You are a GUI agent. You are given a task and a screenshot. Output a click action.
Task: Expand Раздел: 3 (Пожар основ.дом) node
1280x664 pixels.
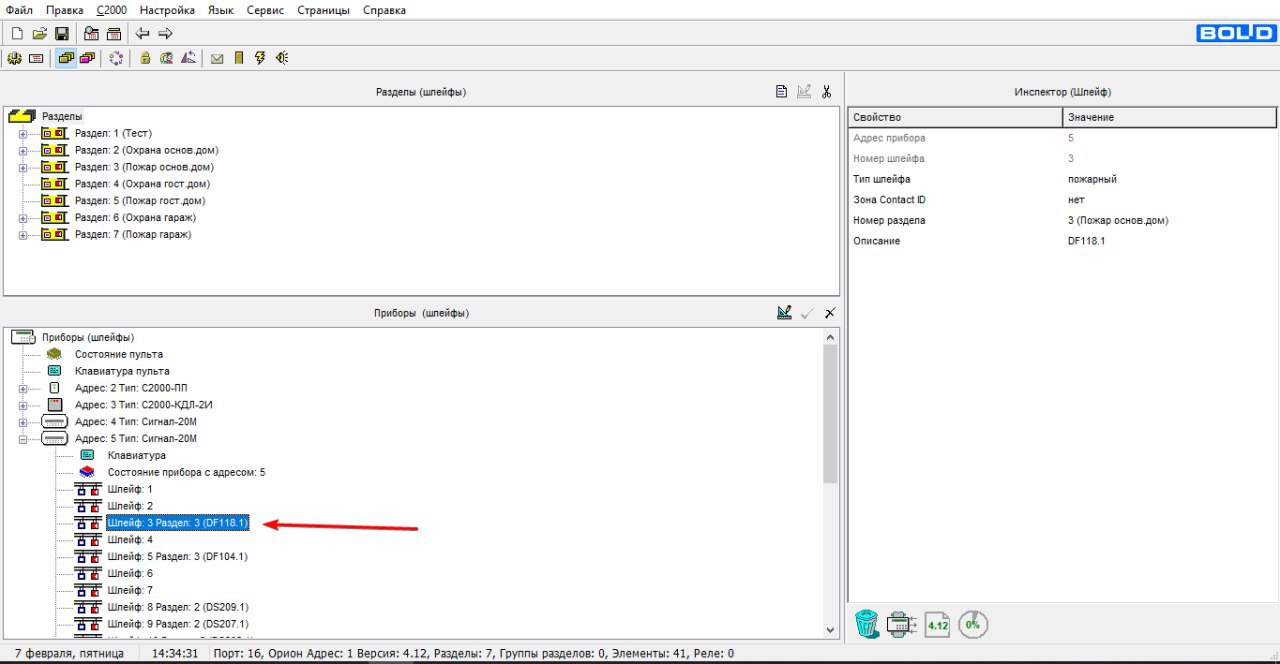[x=23, y=167]
